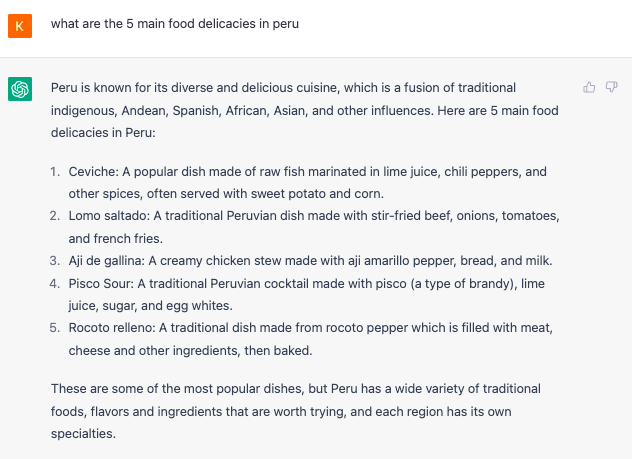Click the Rocoto relleno list item
Screen dimensions: 632x459
(x=310, y=339)
